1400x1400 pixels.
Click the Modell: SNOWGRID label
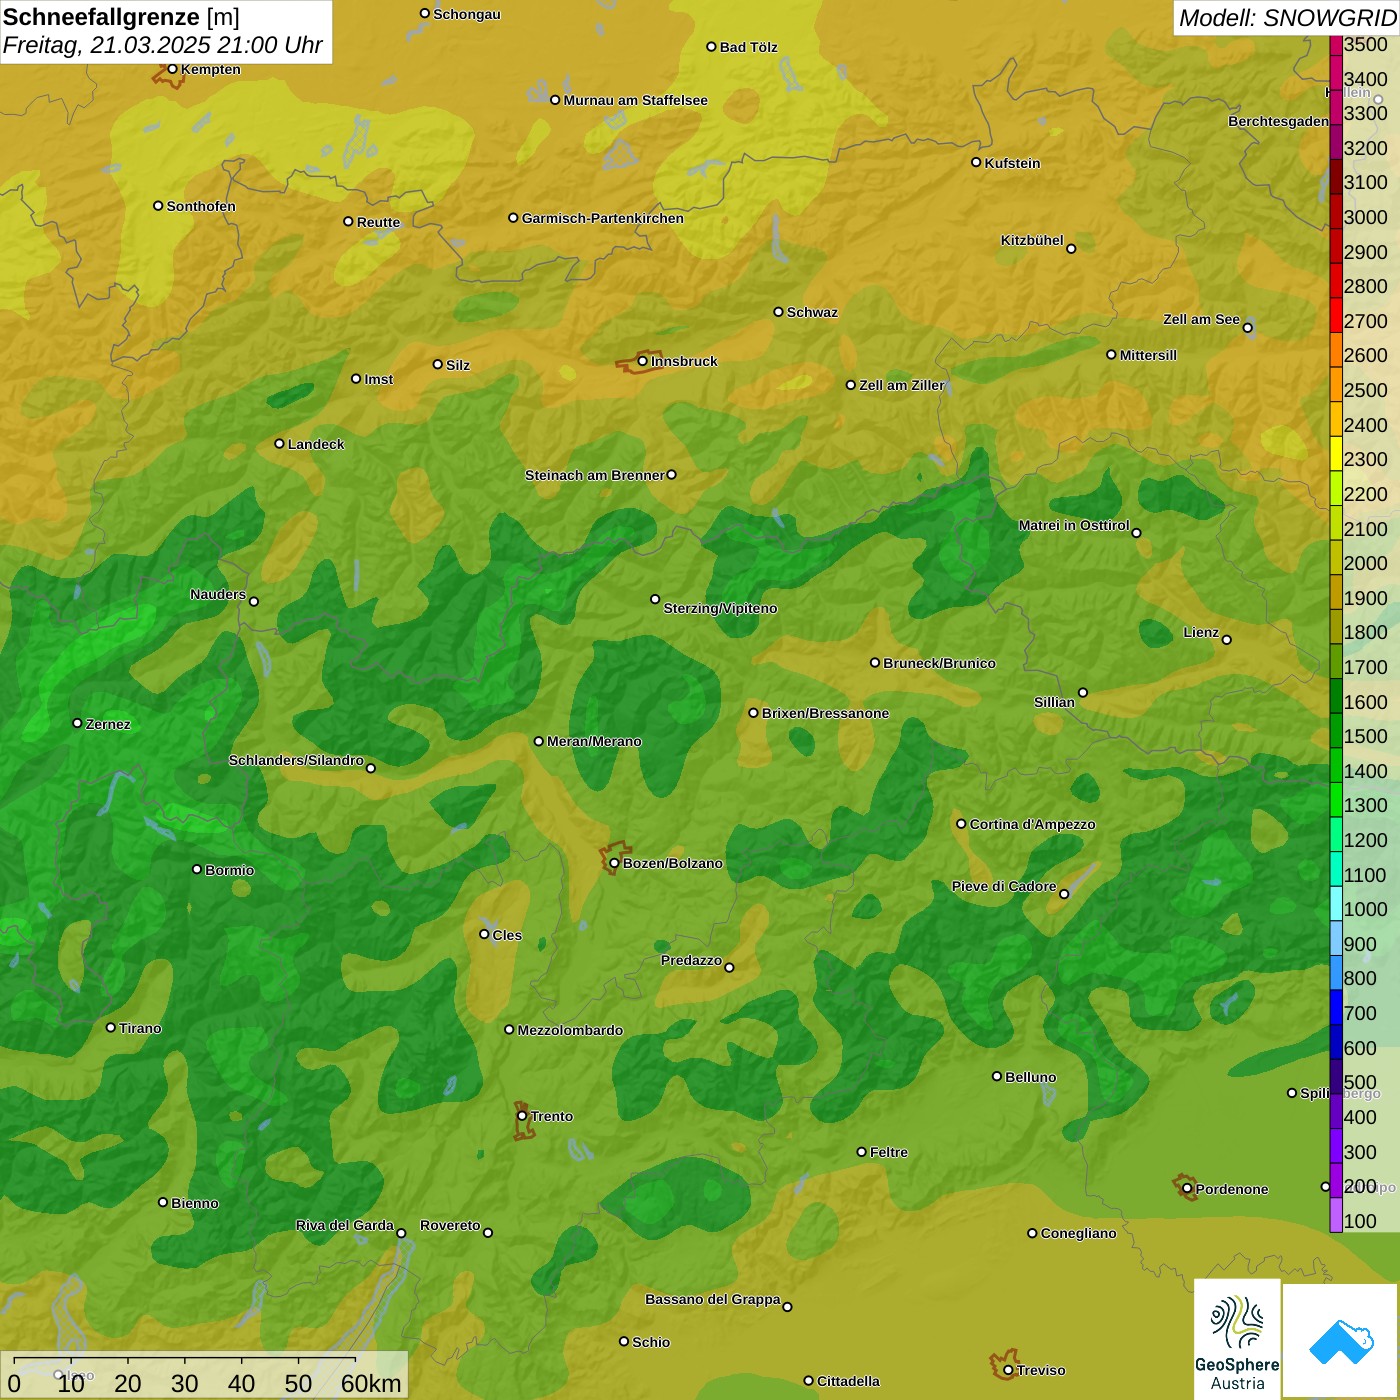[1287, 18]
